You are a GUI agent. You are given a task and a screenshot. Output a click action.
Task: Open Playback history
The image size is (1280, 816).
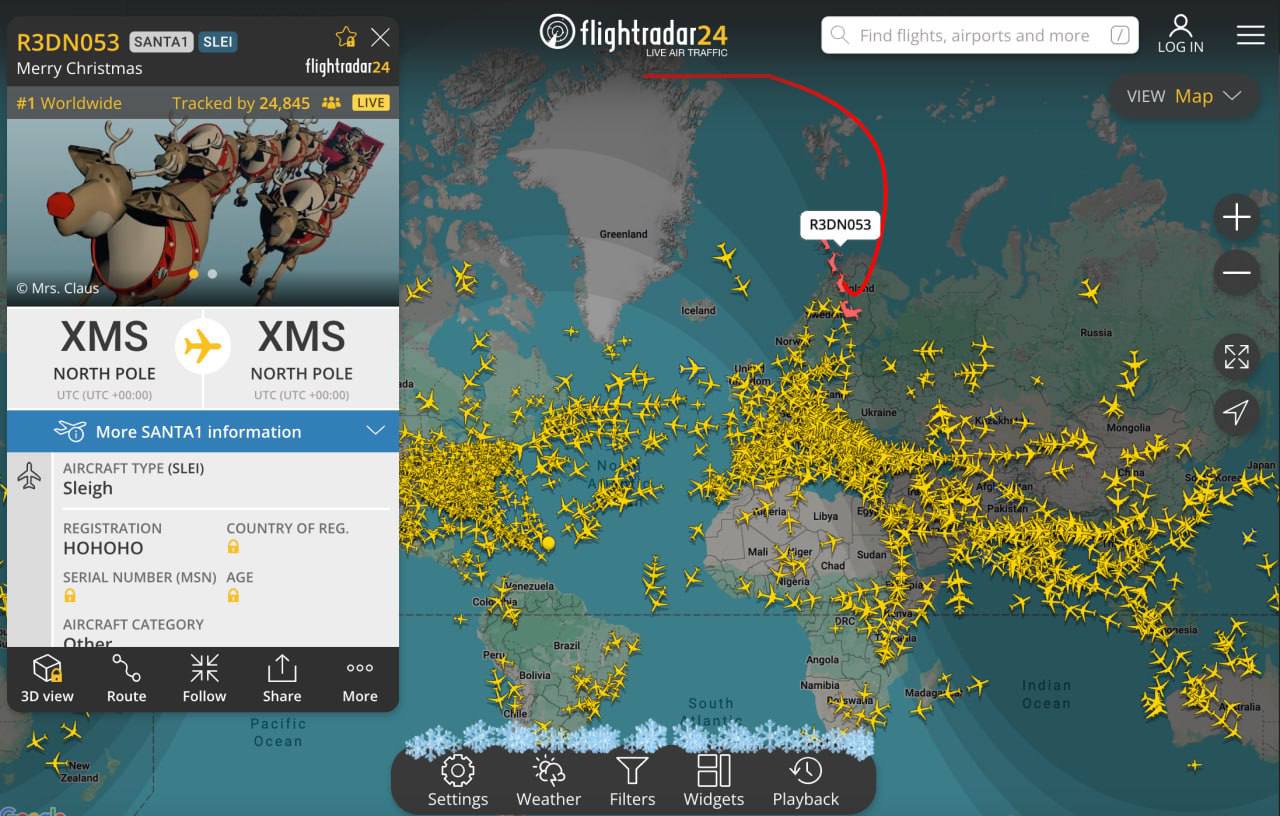coord(806,781)
